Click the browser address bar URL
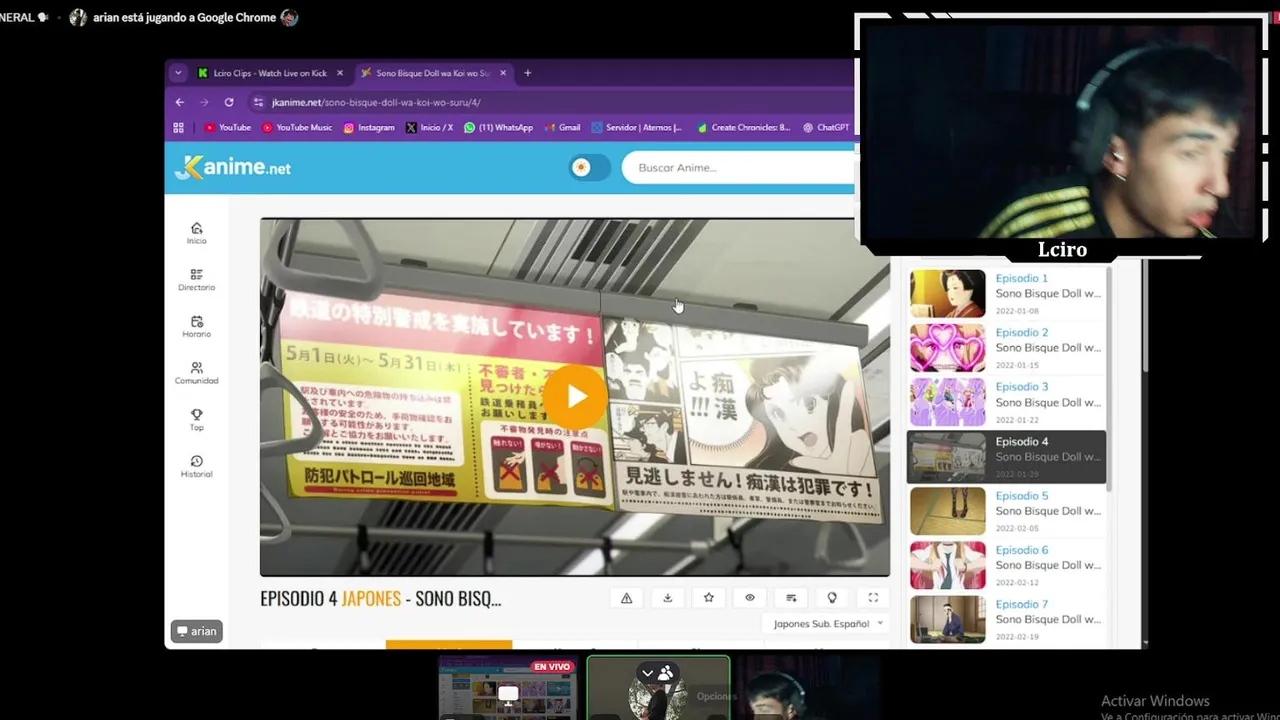This screenshot has height=720, width=1280. pyautogui.click(x=376, y=102)
